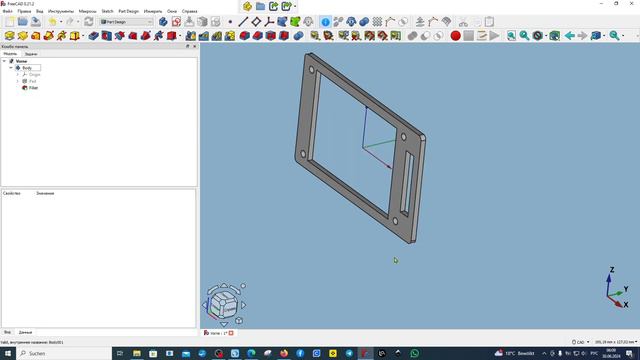Click the blue info measure icon

pyautogui.click(x=325, y=22)
